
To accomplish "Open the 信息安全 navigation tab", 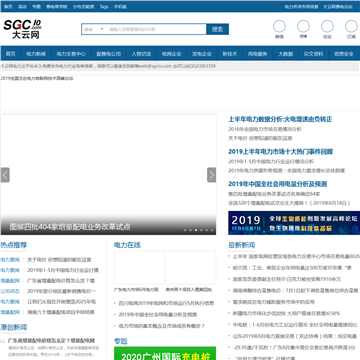I will pos(344,54).
